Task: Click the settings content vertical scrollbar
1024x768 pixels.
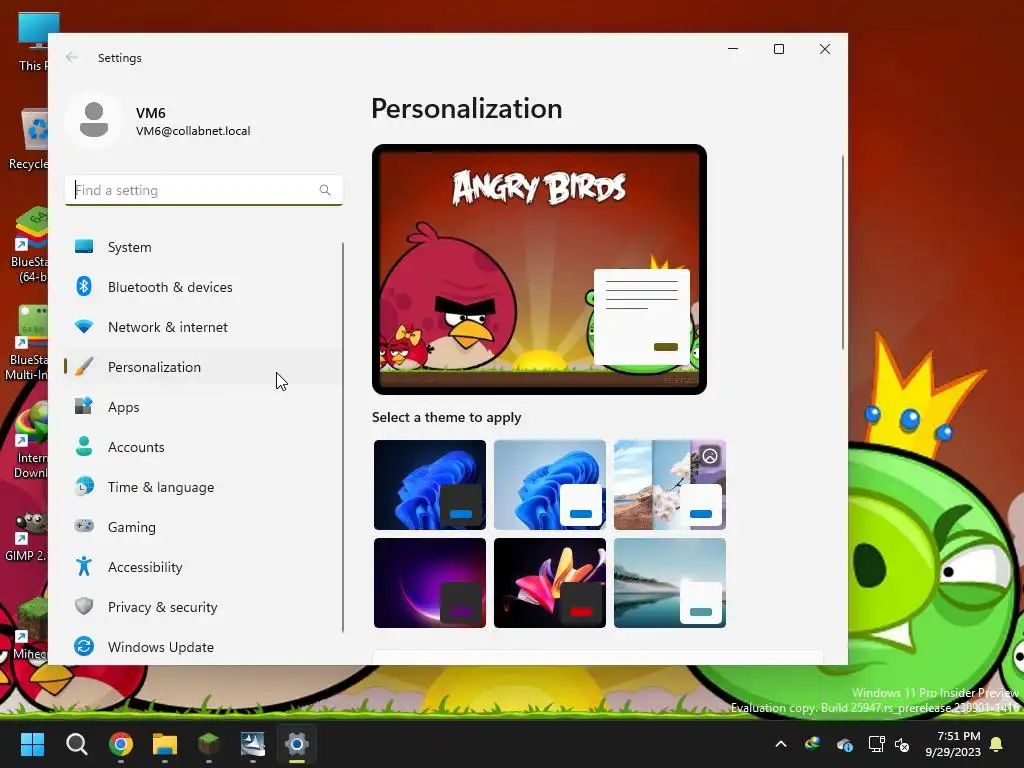Action: pyautogui.click(x=842, y=253)
